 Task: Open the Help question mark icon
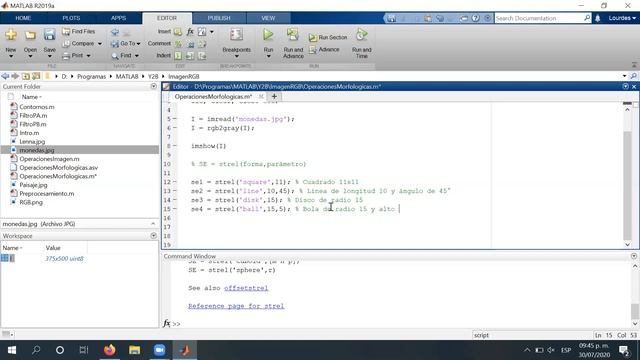click(x=476, y=18)
